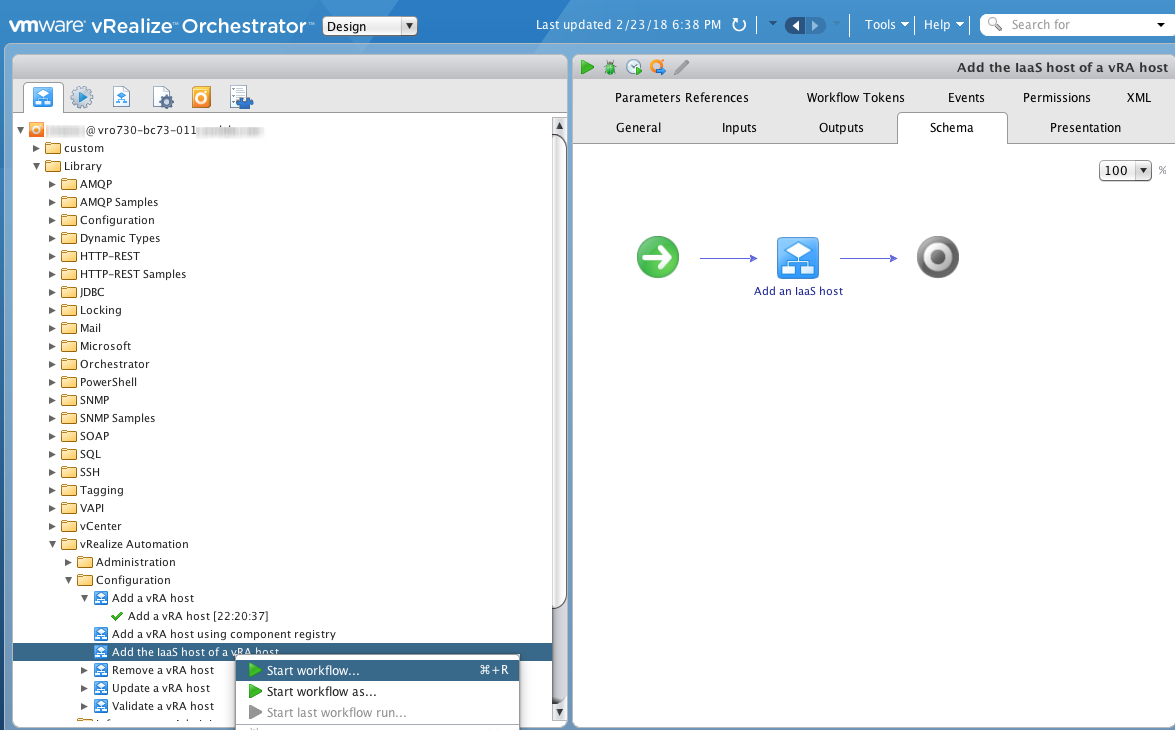Expand the HTTP-REST folder
Screen dimensions: 1175x730
coord(52,256)
